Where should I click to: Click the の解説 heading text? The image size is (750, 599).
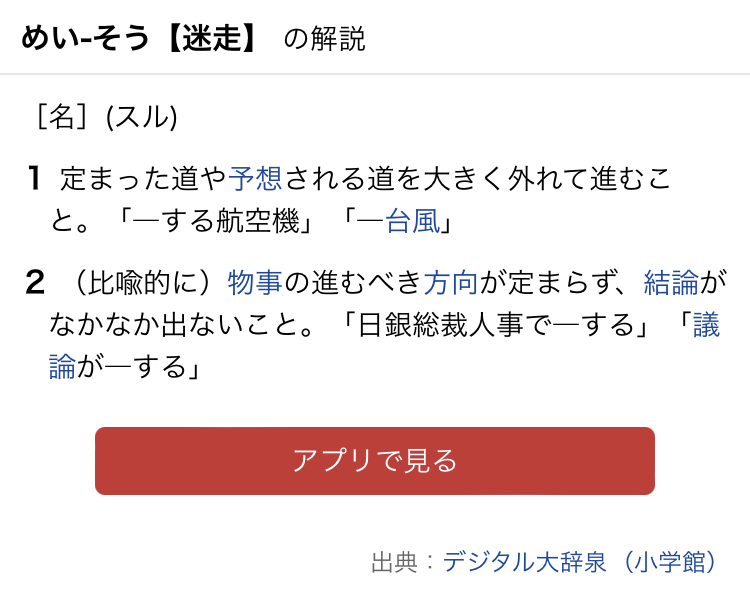tap(325, 39)
